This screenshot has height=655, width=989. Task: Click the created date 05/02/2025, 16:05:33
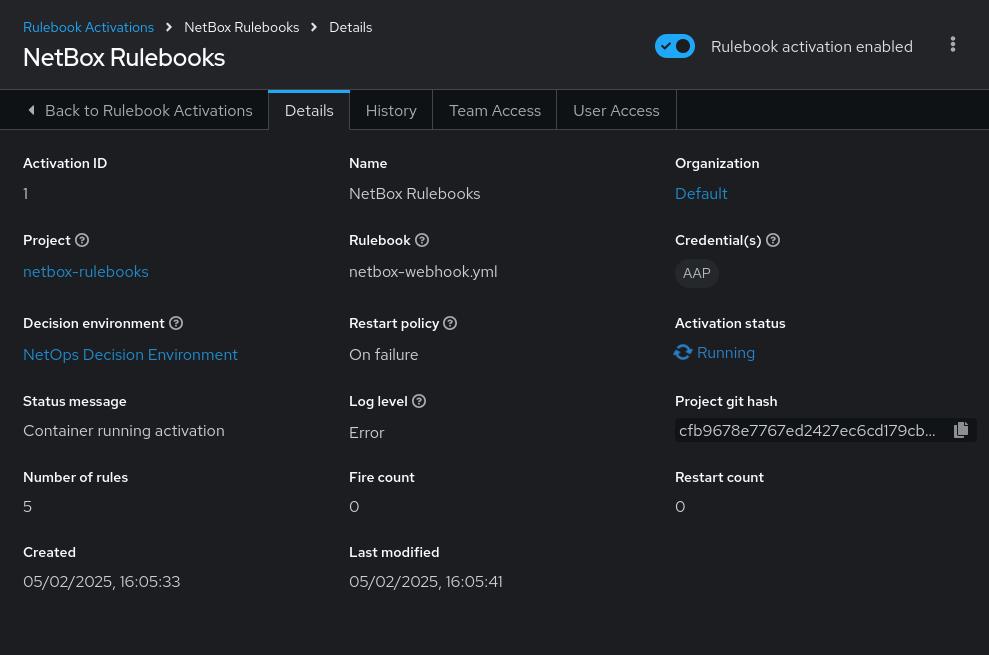[x=102, y=582]
